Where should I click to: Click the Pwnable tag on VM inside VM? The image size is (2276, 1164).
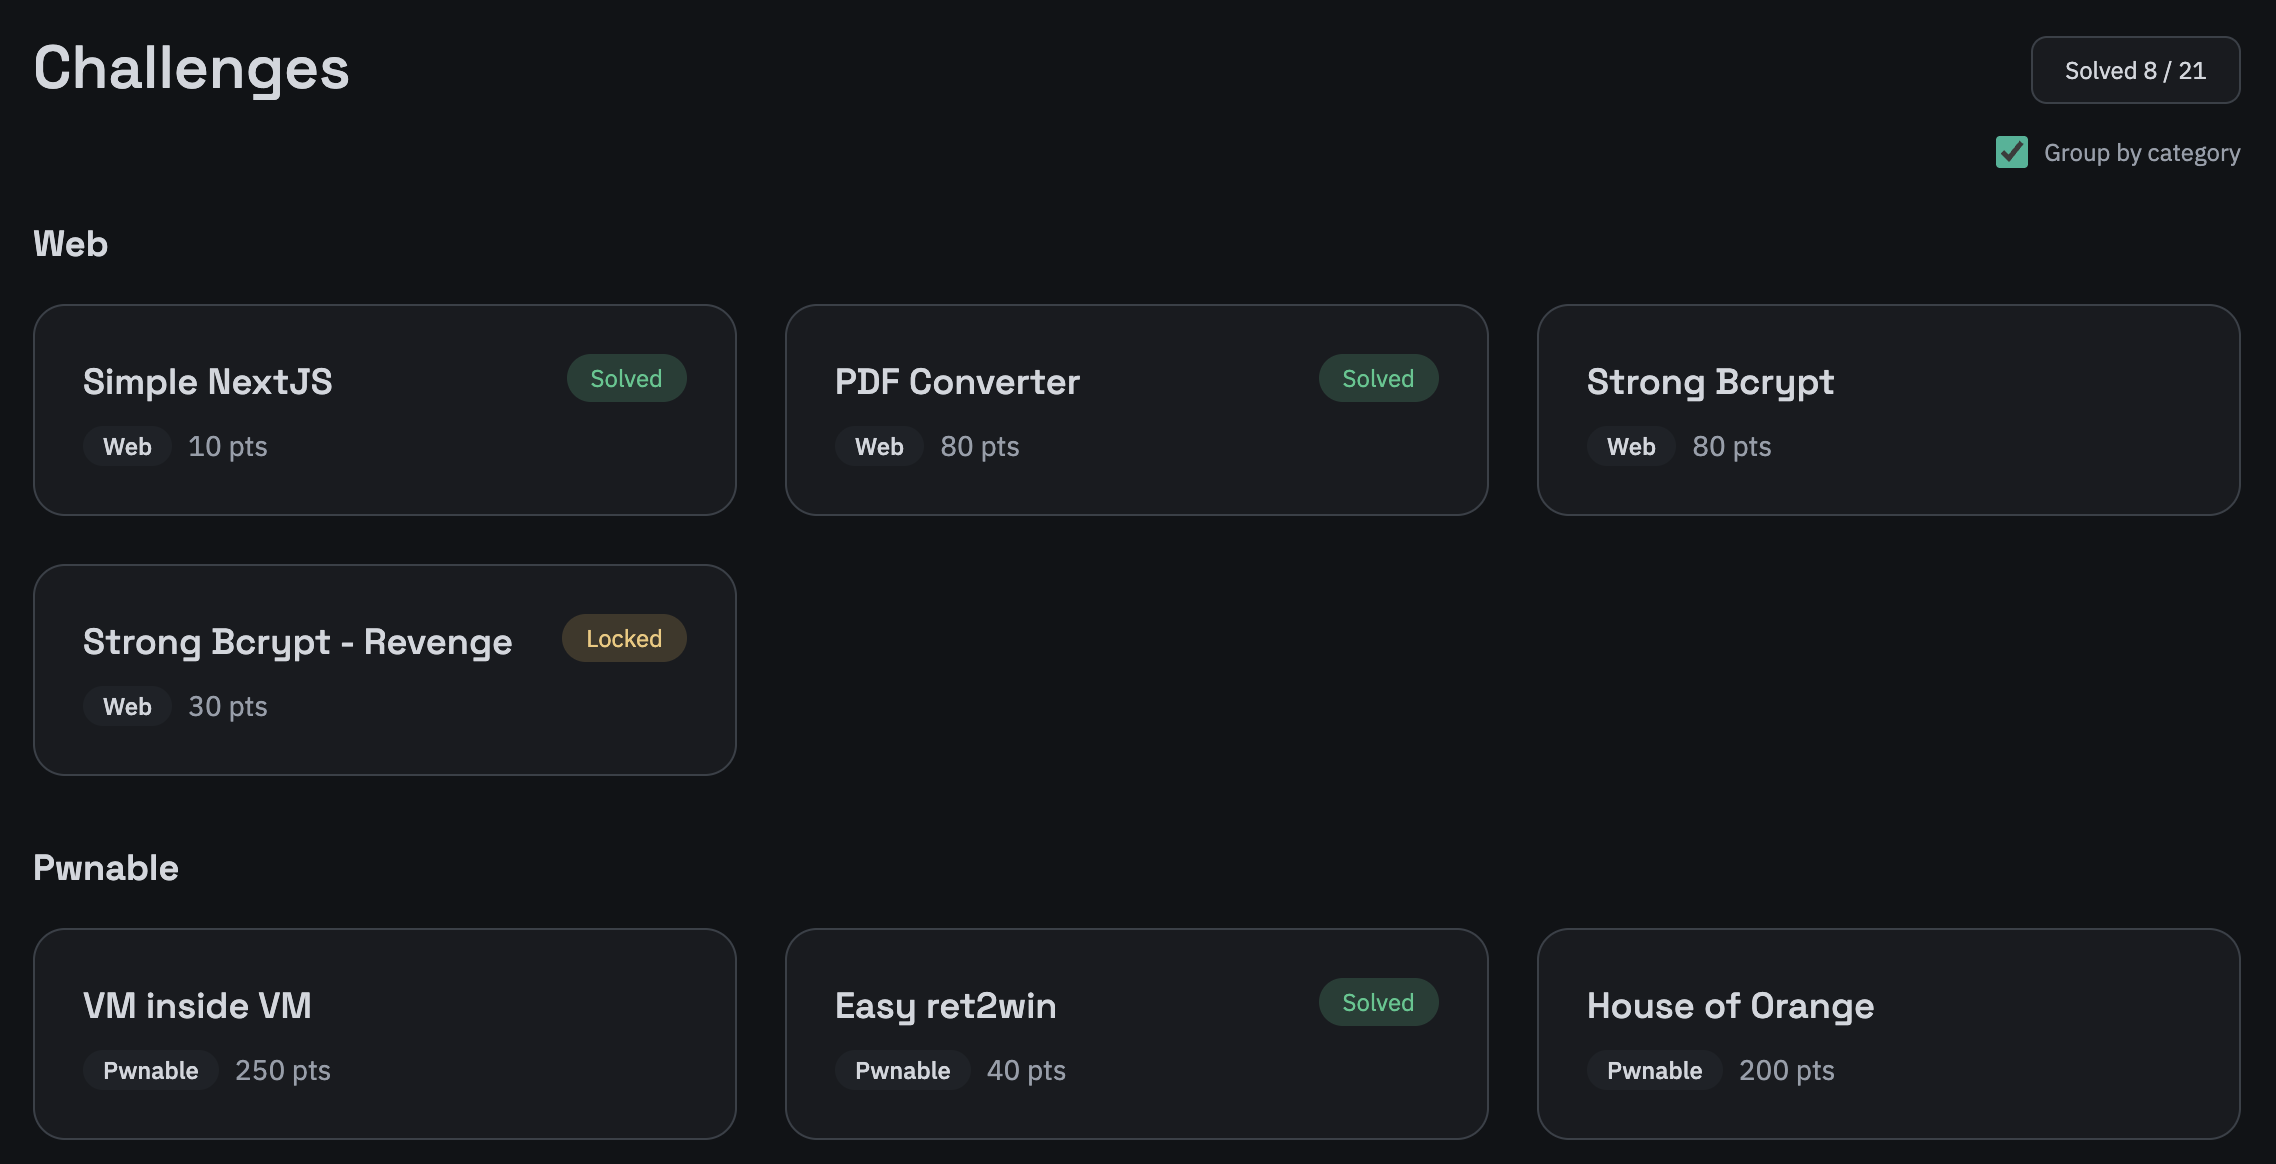[x=151, y=1071]
